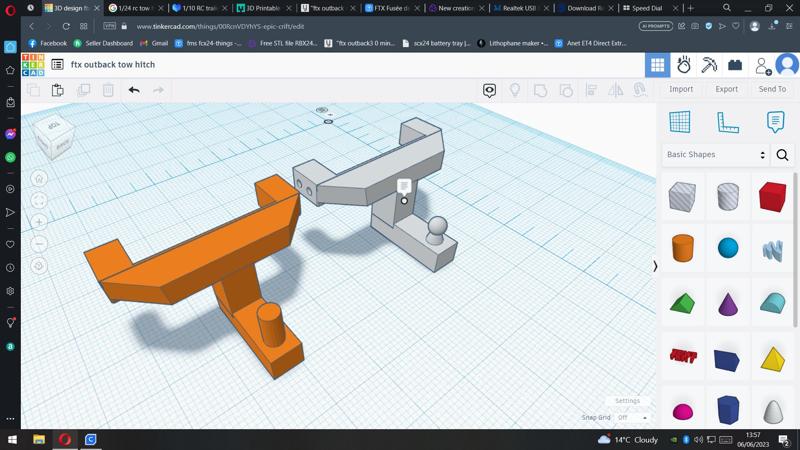This screenshot has height=450, width=800.
Task: Pick the dark blue Polygon shape
Action: 728,410
